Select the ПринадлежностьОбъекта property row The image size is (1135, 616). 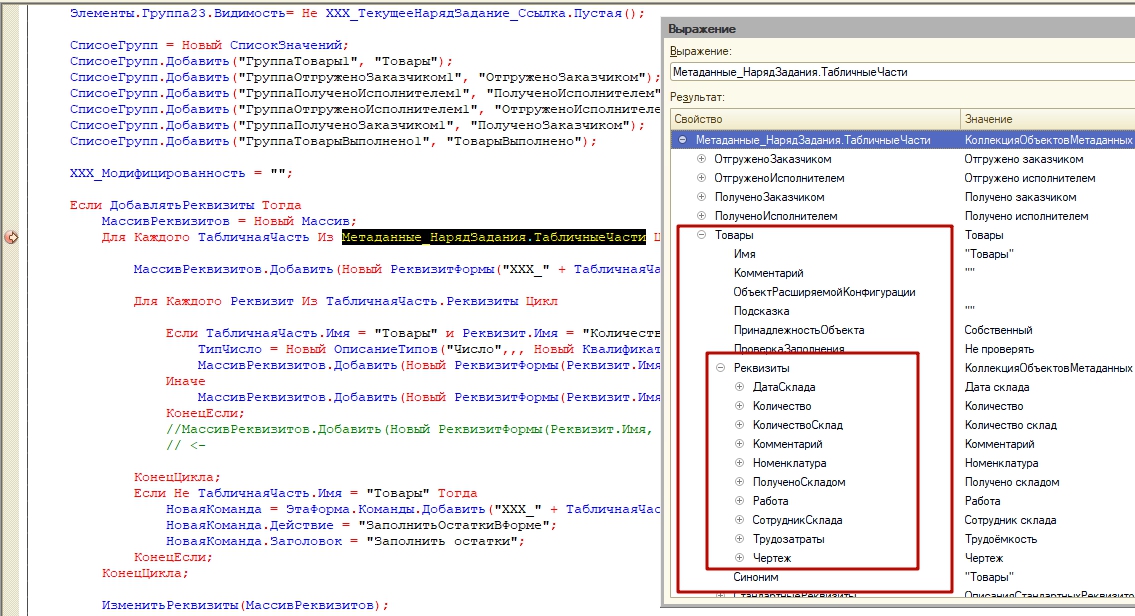coord(798,330)
